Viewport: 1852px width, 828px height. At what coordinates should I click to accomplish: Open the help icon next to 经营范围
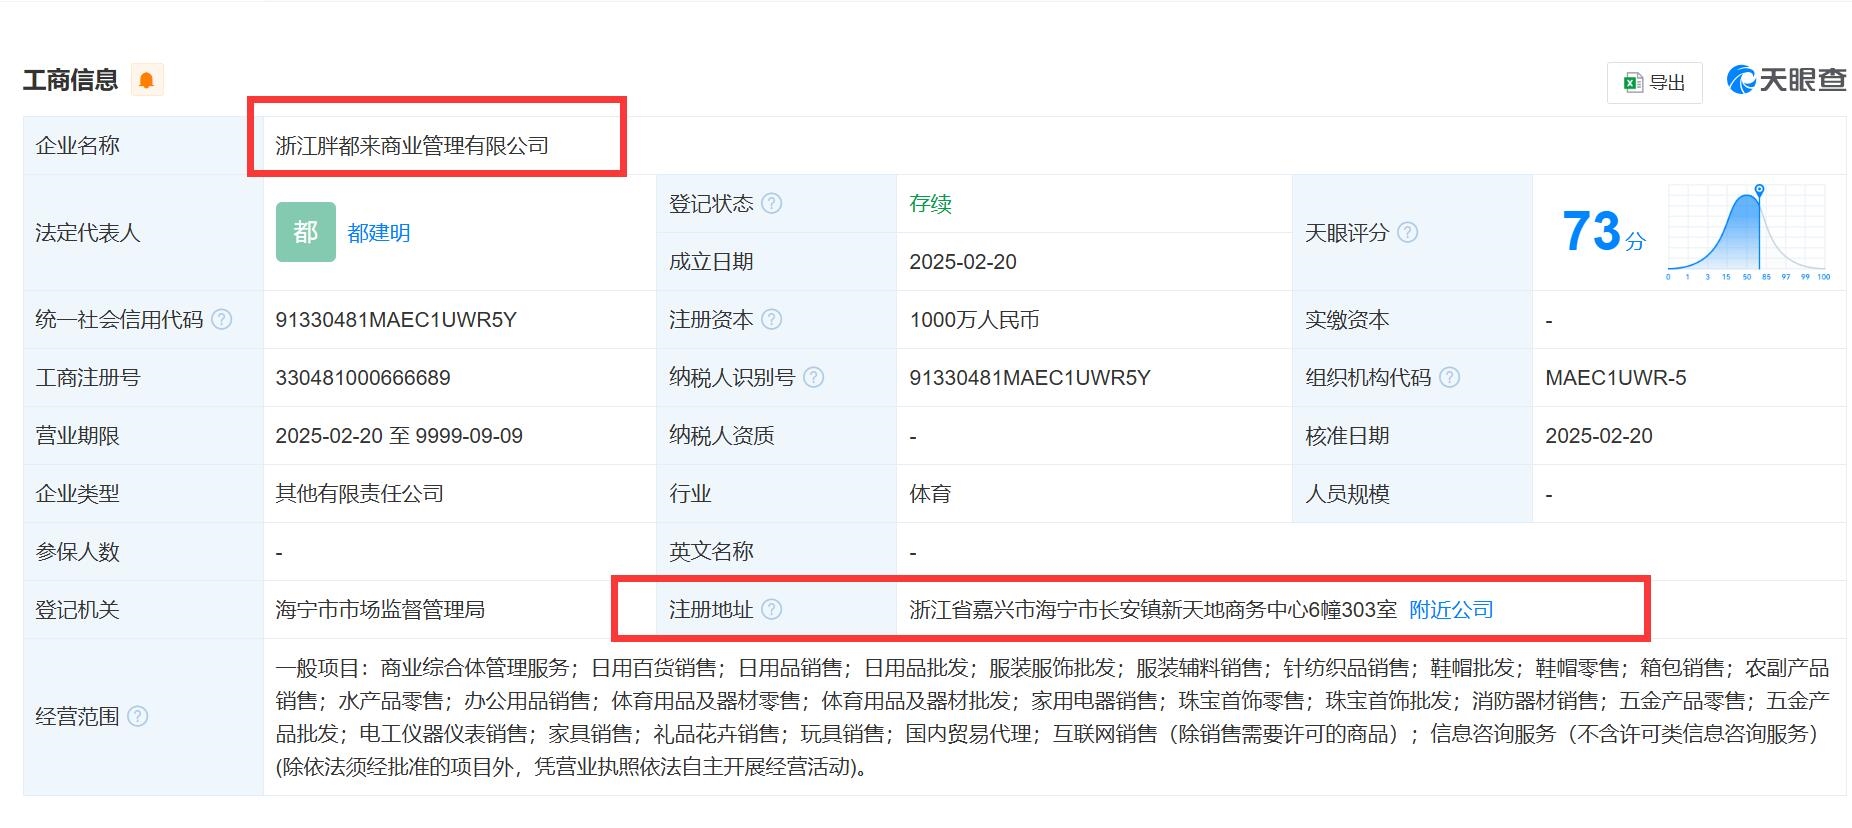pos(138,716)
